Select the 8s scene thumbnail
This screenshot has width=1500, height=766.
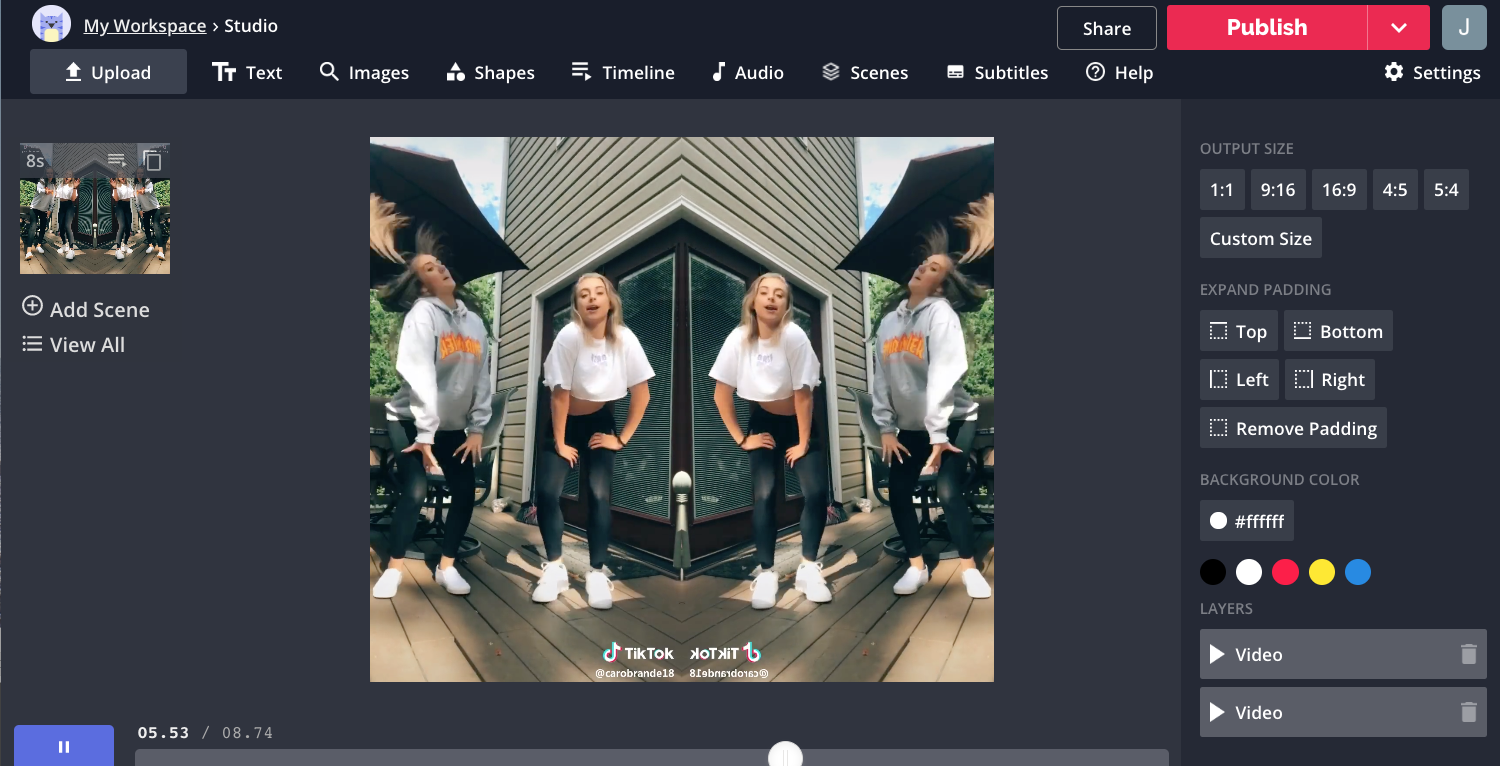tap(95, 209)
